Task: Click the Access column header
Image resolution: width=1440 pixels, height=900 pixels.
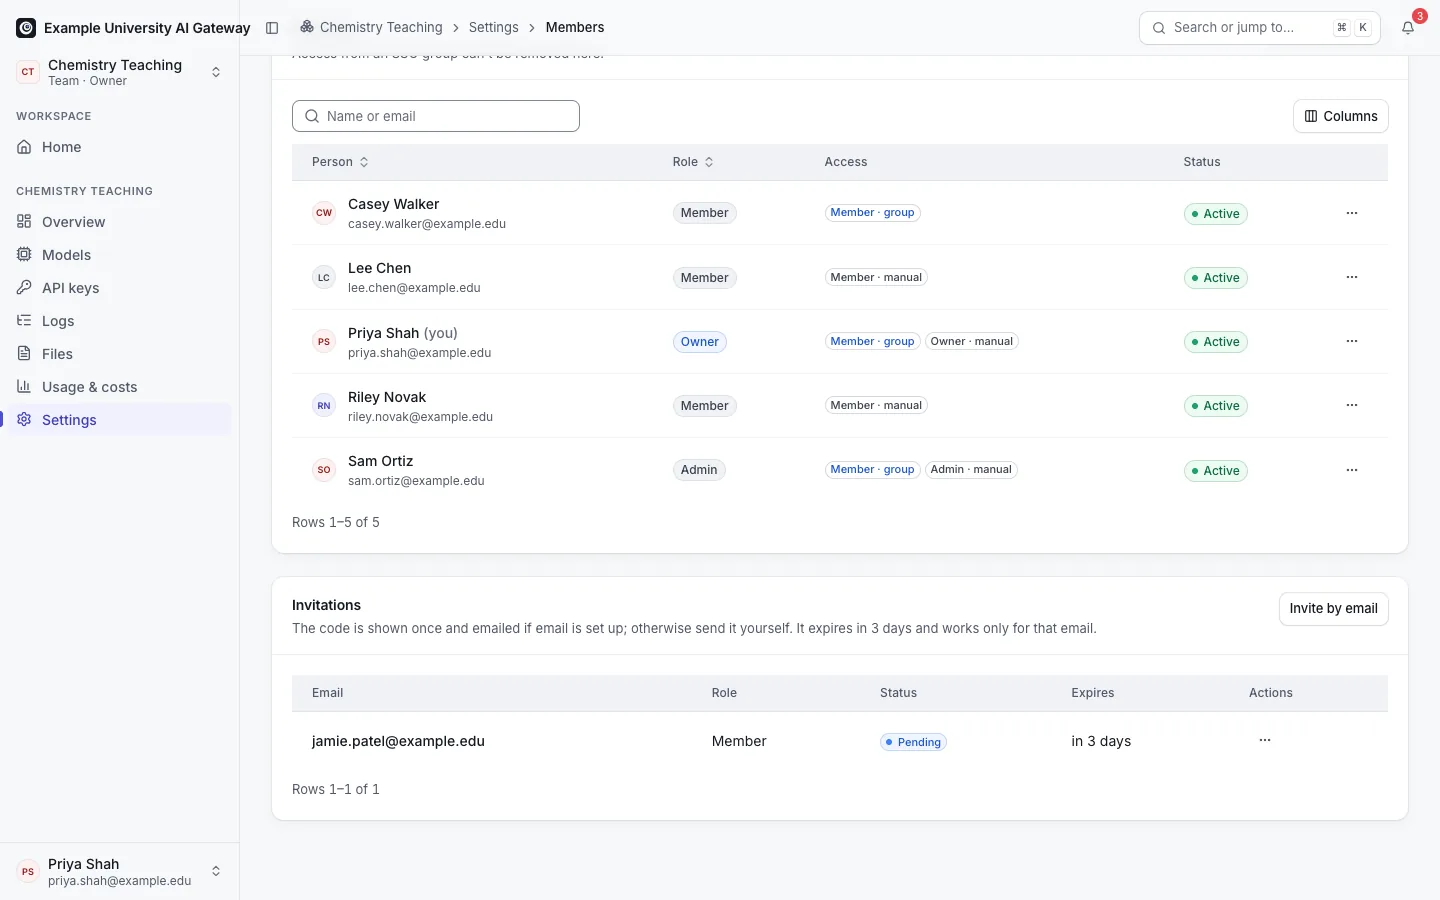Action: [x=846, y=162]
